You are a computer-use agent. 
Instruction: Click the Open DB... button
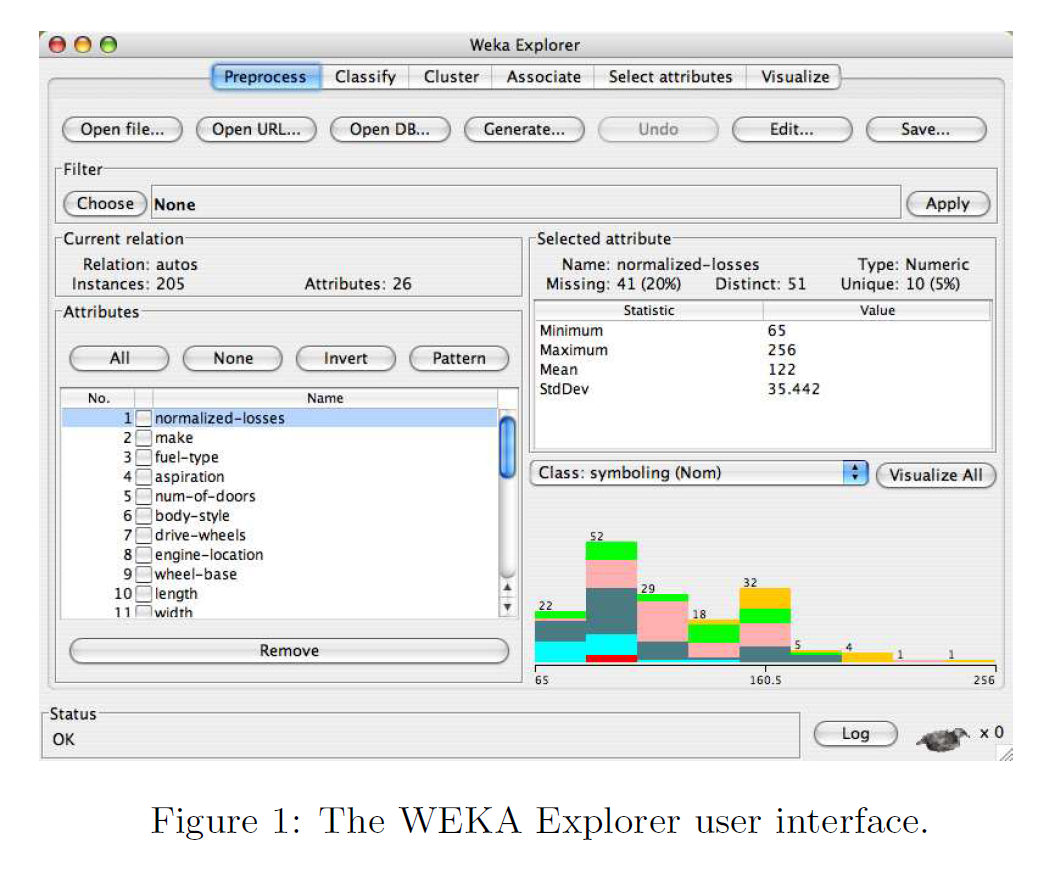coord(390,129)
